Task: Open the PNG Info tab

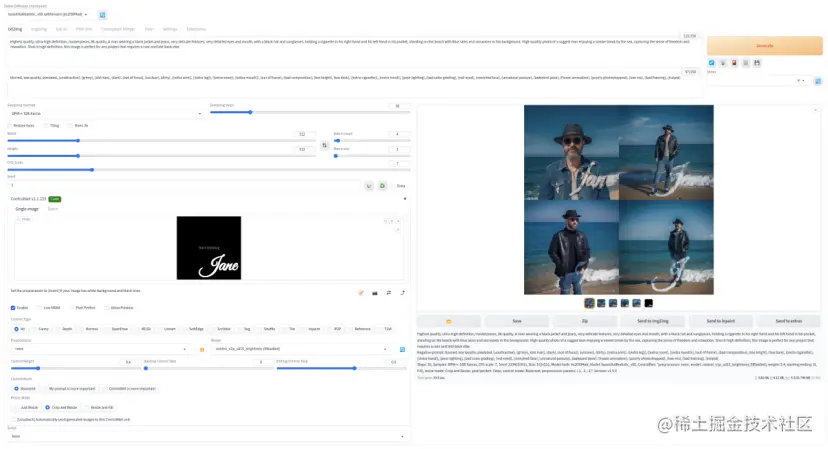Action: pyautogui.click(x=84, y=29)
